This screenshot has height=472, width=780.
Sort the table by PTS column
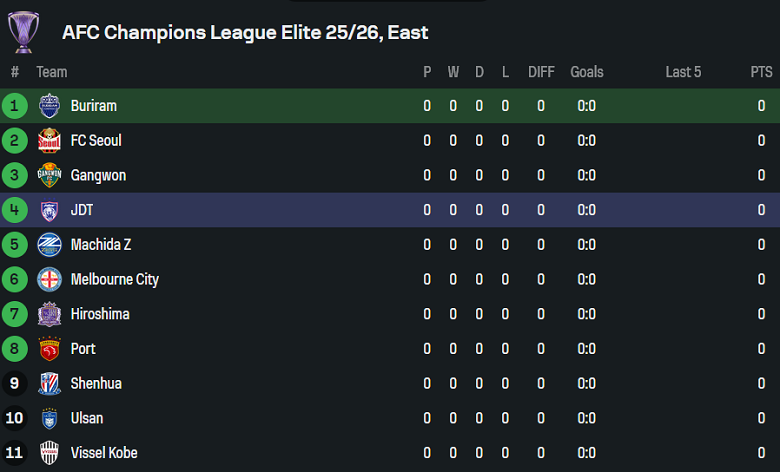[761, 72]
